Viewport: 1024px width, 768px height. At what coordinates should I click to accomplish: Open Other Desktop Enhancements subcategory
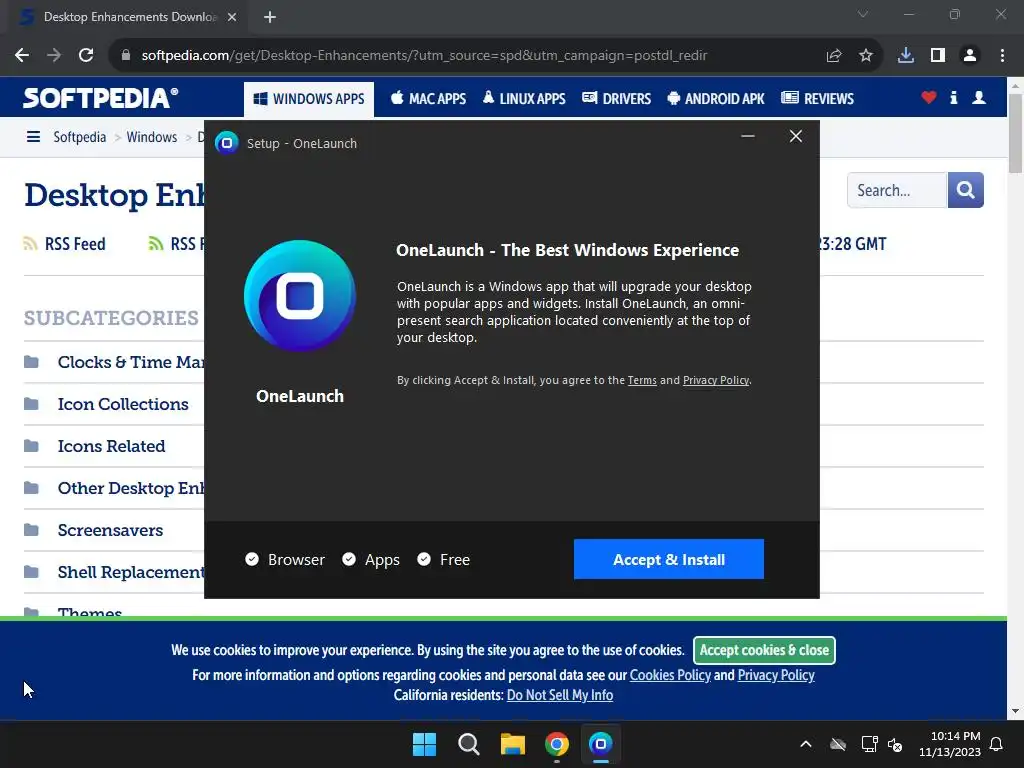click(x=131, y=488)
